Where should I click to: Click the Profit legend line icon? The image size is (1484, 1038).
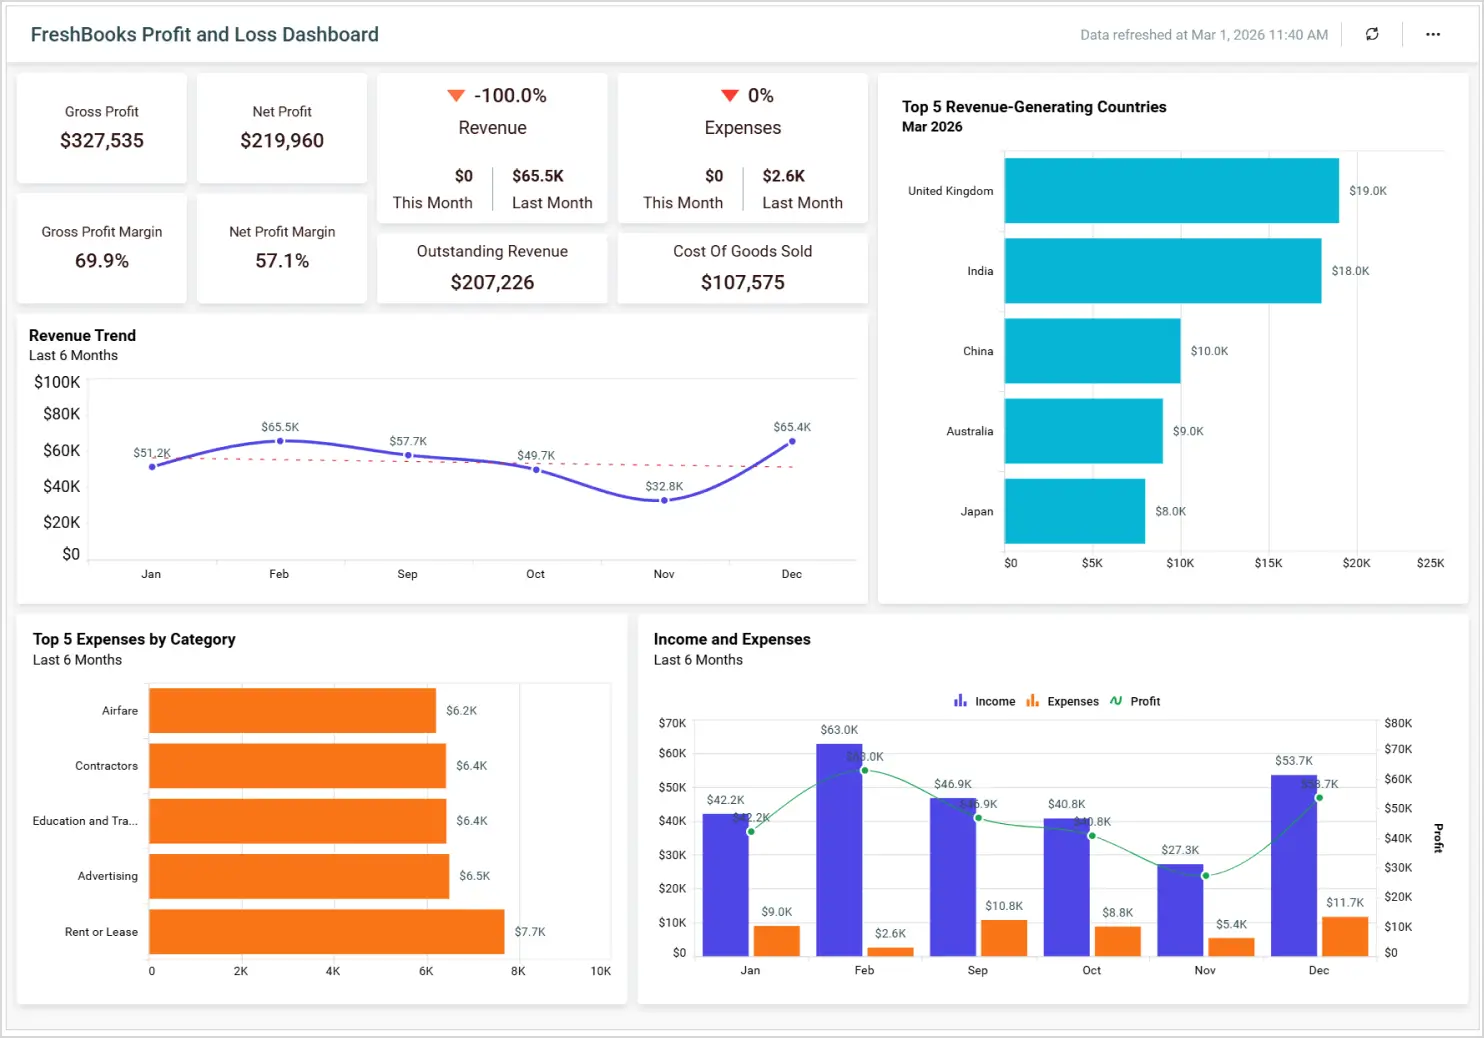tap(1116, 701)
